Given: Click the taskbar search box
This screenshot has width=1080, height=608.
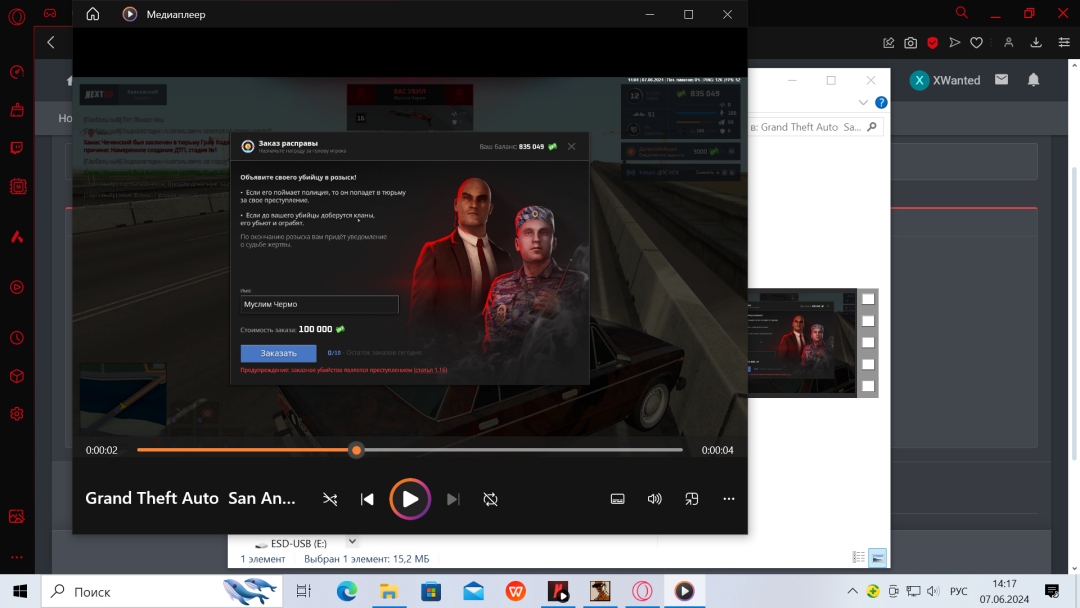Looking at the screenshot, I should click(162, 591).
